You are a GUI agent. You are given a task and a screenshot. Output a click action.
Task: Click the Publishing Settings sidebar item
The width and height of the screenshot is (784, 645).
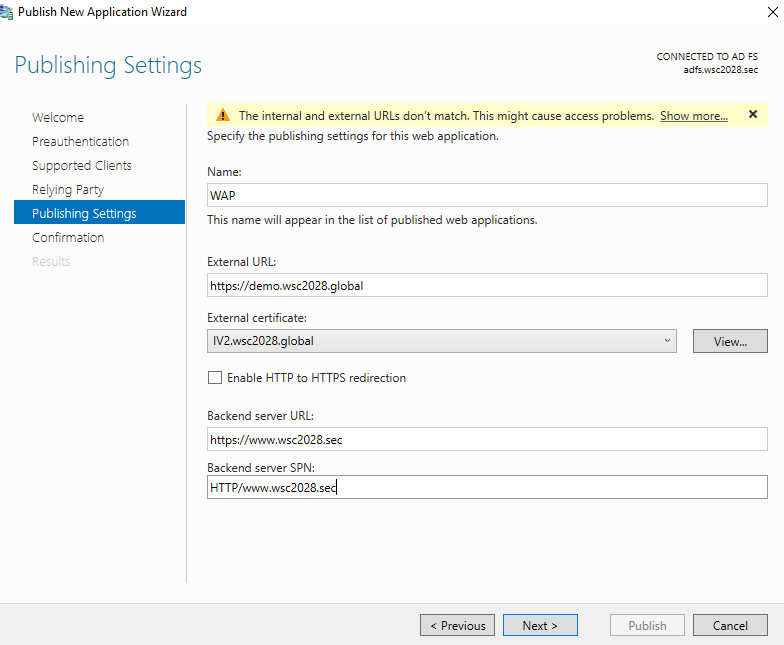[100, 212]
